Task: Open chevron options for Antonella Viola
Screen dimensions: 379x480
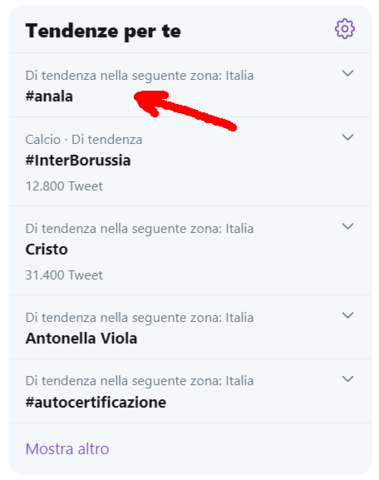Action: click(x=348, y=315)
